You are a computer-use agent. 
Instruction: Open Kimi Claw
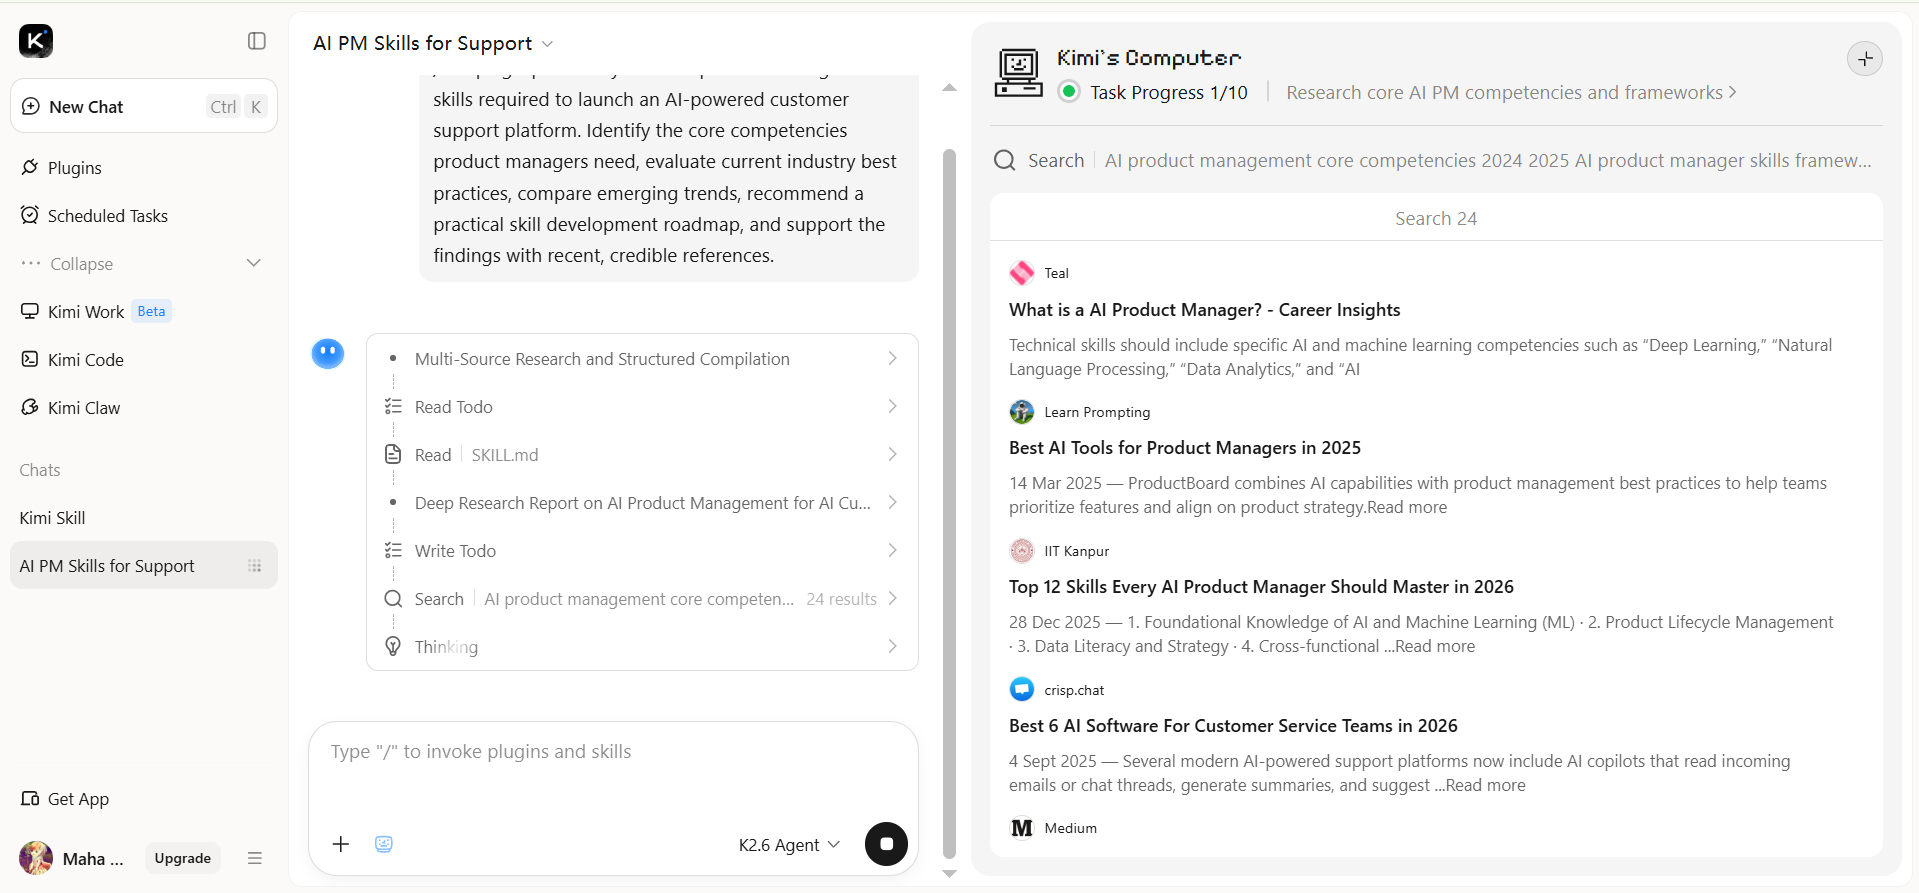point(144,408)
